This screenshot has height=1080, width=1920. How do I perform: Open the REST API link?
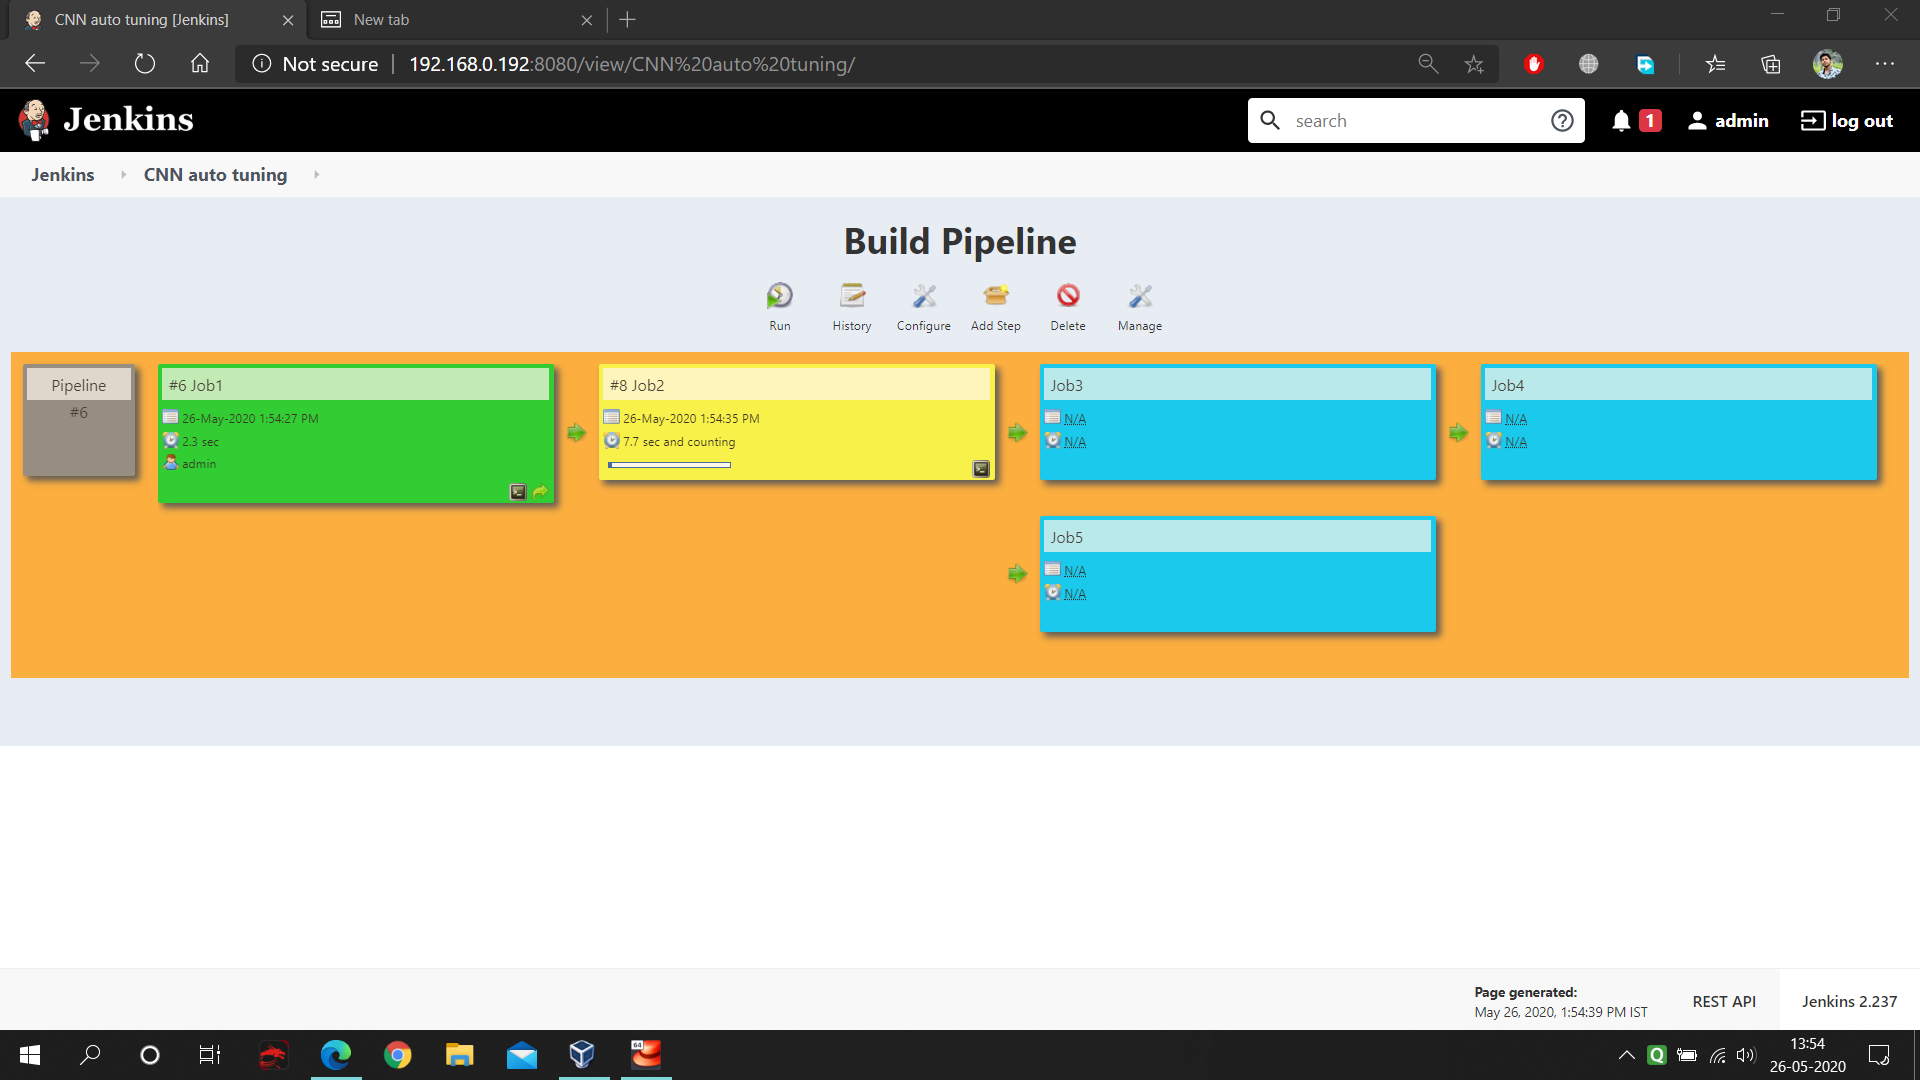[x=1724, y=1001]
